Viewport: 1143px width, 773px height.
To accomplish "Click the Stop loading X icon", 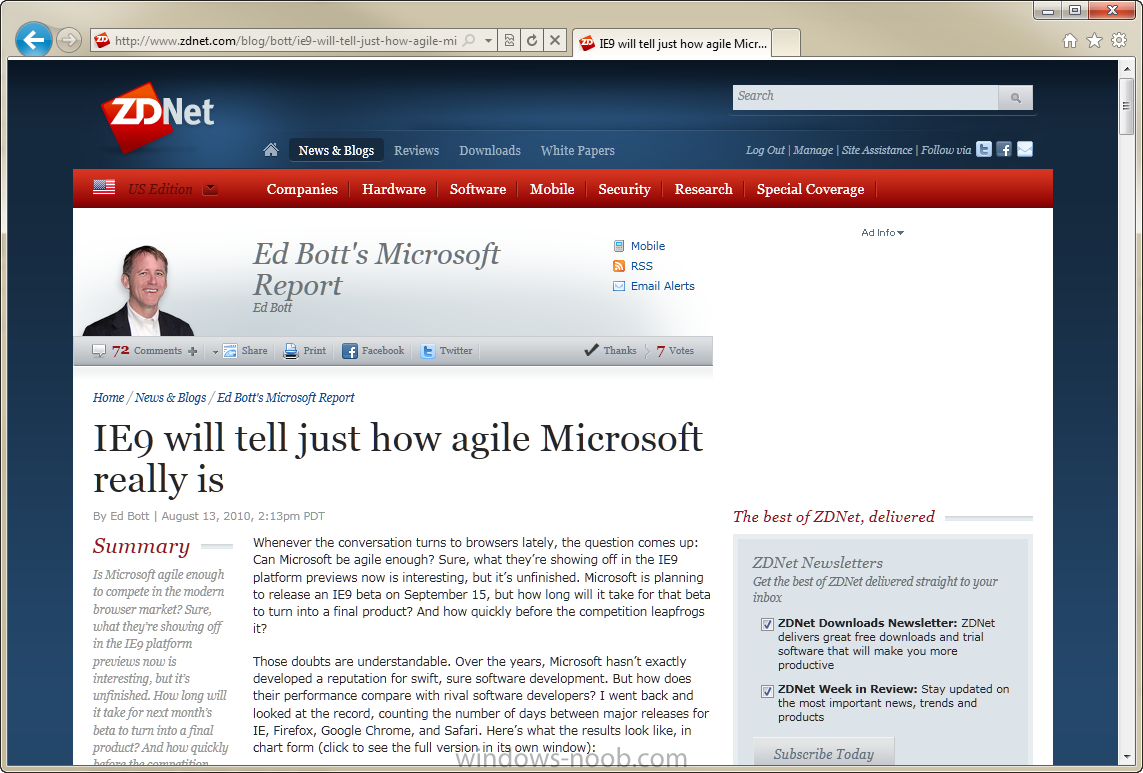I will click(x=555, y=40).
